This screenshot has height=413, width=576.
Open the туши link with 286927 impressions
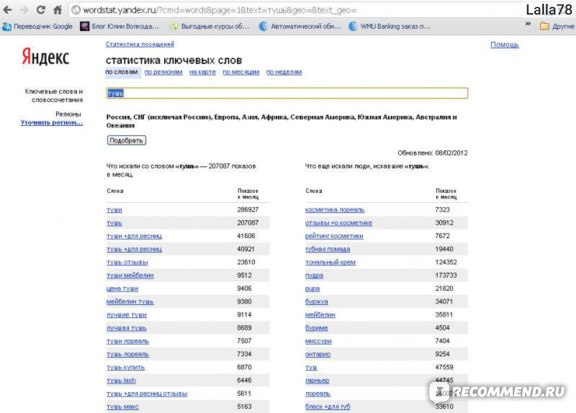click(114, 210)
